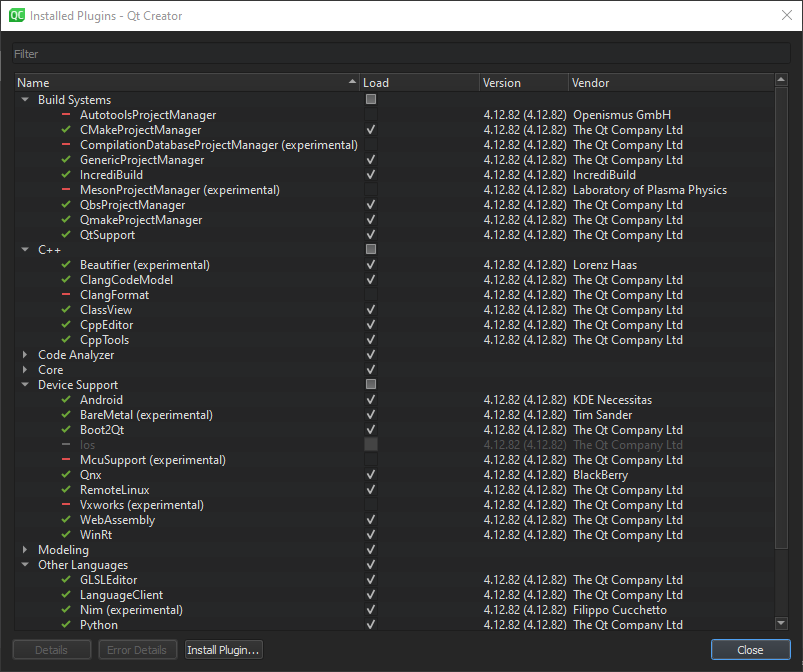Click the Install Plugin button
This screenshot has width=803, height=672.
(x=223, y=649)
